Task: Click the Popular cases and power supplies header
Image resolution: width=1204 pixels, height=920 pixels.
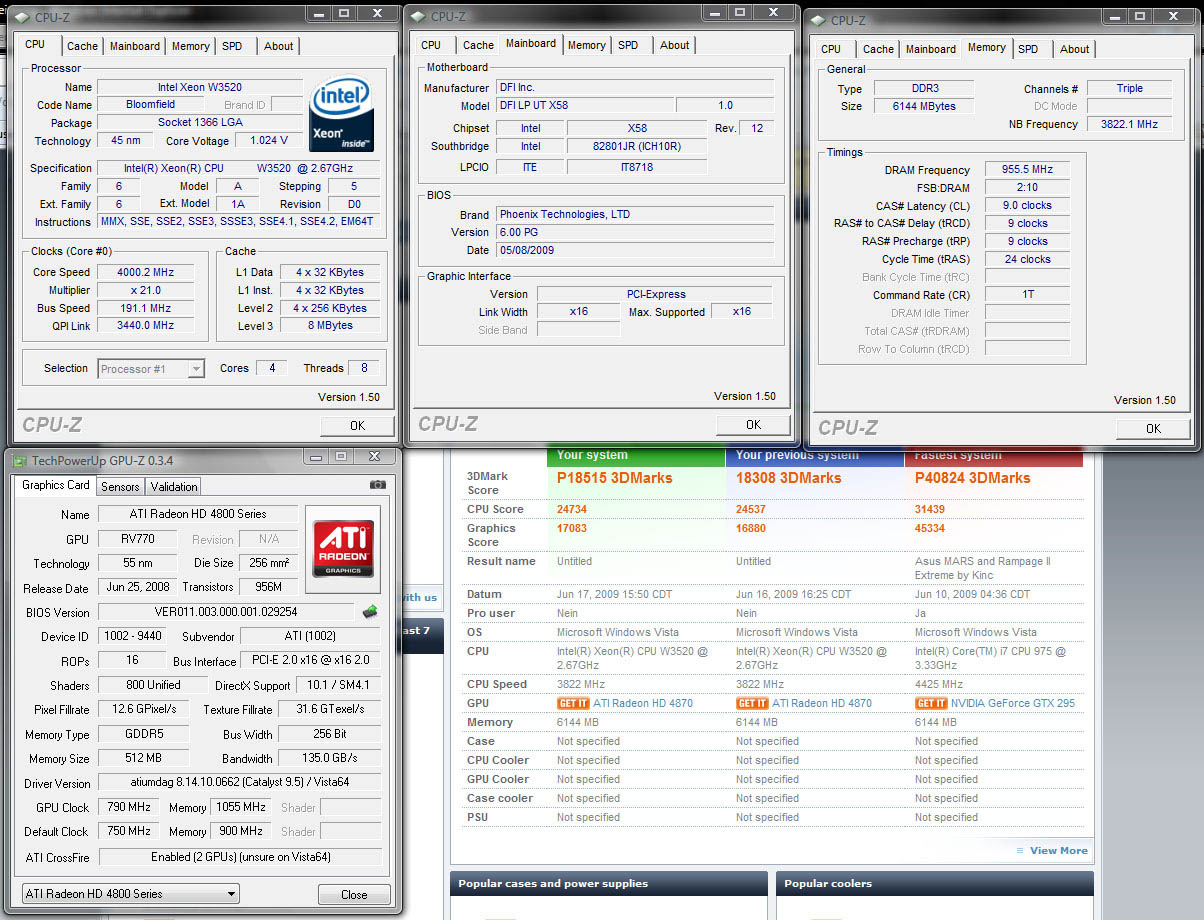Action: click(609, 884)
